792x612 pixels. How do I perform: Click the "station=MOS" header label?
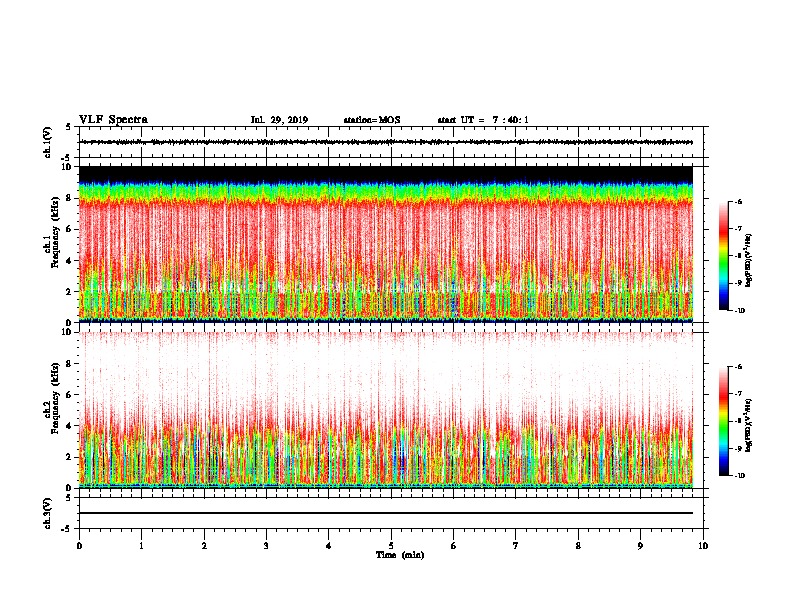point(372,120)
